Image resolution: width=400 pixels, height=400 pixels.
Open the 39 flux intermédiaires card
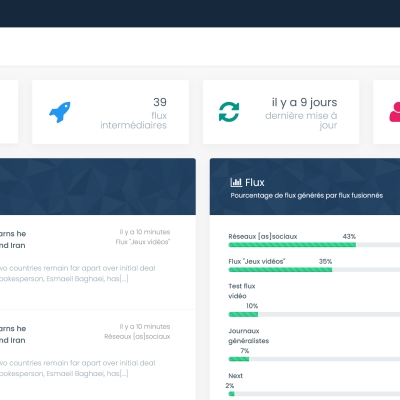110,112
